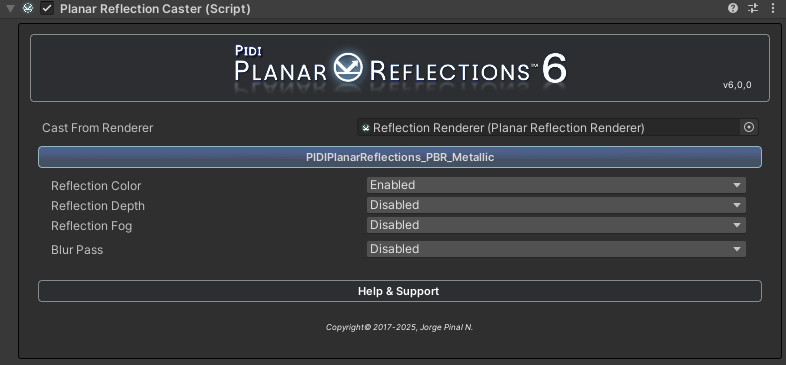This screenshot has height=365, width=786.
Task: Collapse the Planar Reflection Caster component foldout
Action: tap(10, 9)
